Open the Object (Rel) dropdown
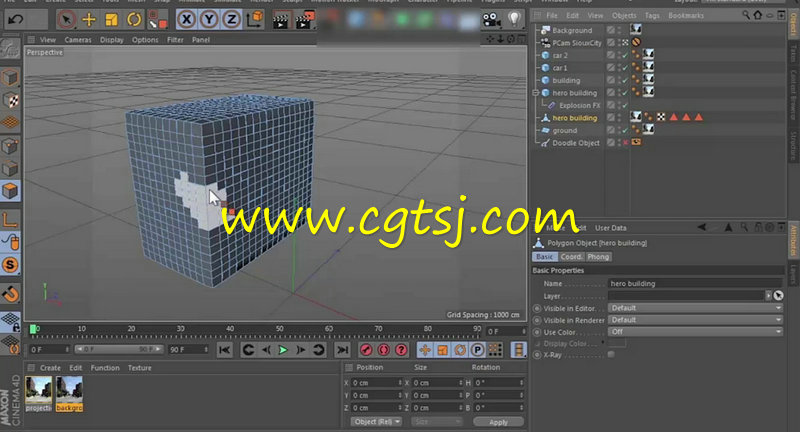The width and height of the screenshot is (800, 432). pos(376,422)
